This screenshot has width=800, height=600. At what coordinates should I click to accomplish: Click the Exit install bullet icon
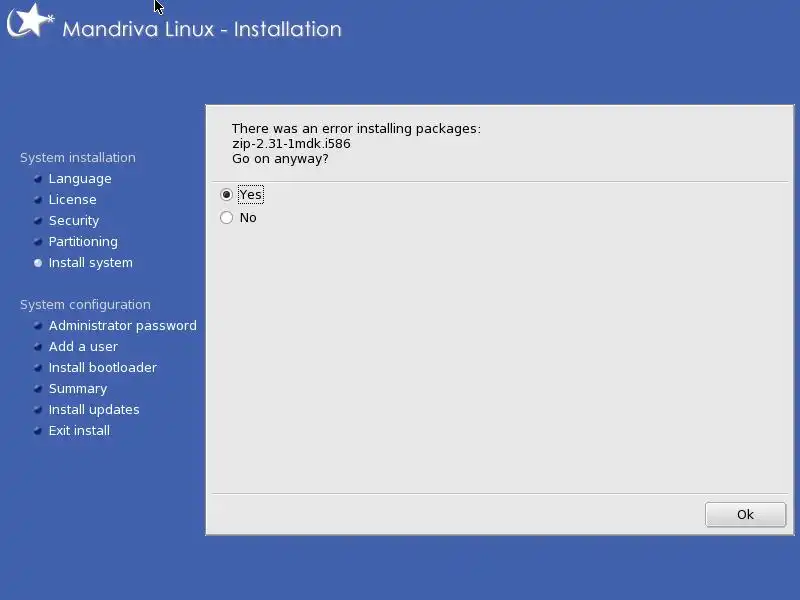pos(38,431)
